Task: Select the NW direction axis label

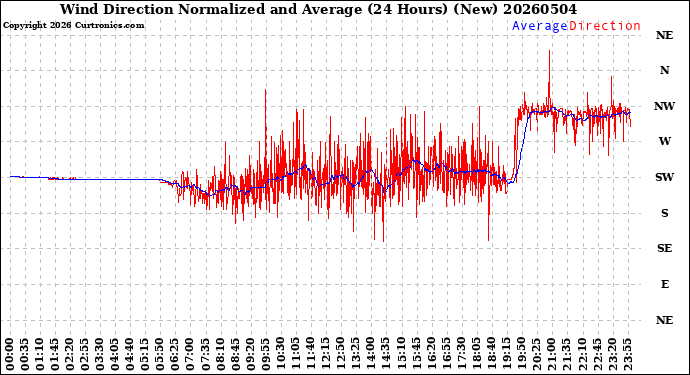Action: pyautogui.click(x=664, y=106)
